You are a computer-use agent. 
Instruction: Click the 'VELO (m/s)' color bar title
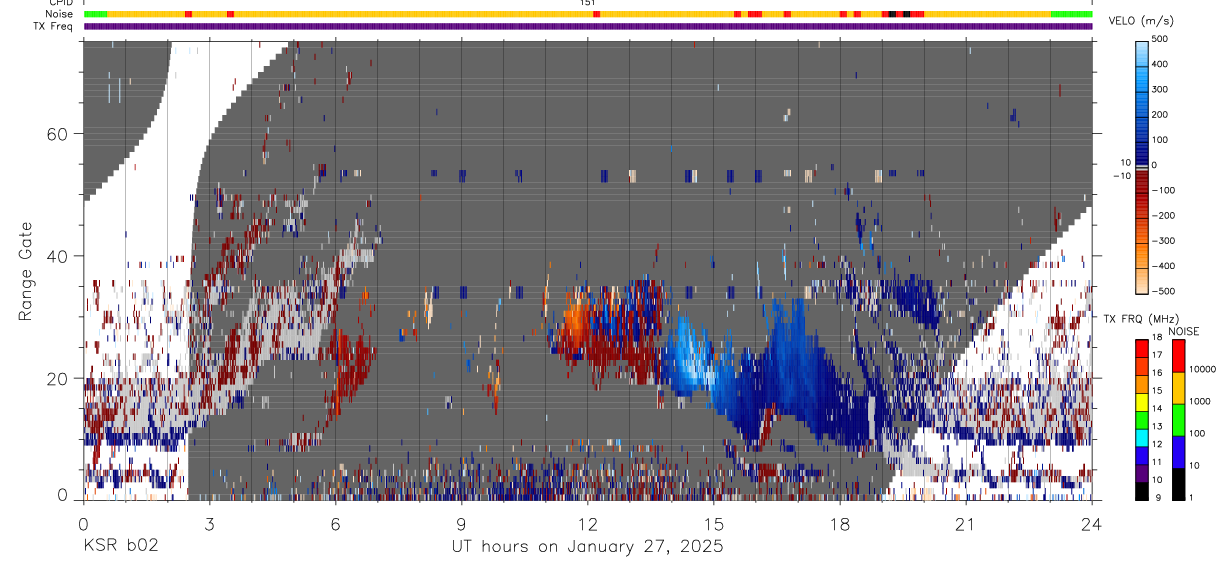(1141, 21)
